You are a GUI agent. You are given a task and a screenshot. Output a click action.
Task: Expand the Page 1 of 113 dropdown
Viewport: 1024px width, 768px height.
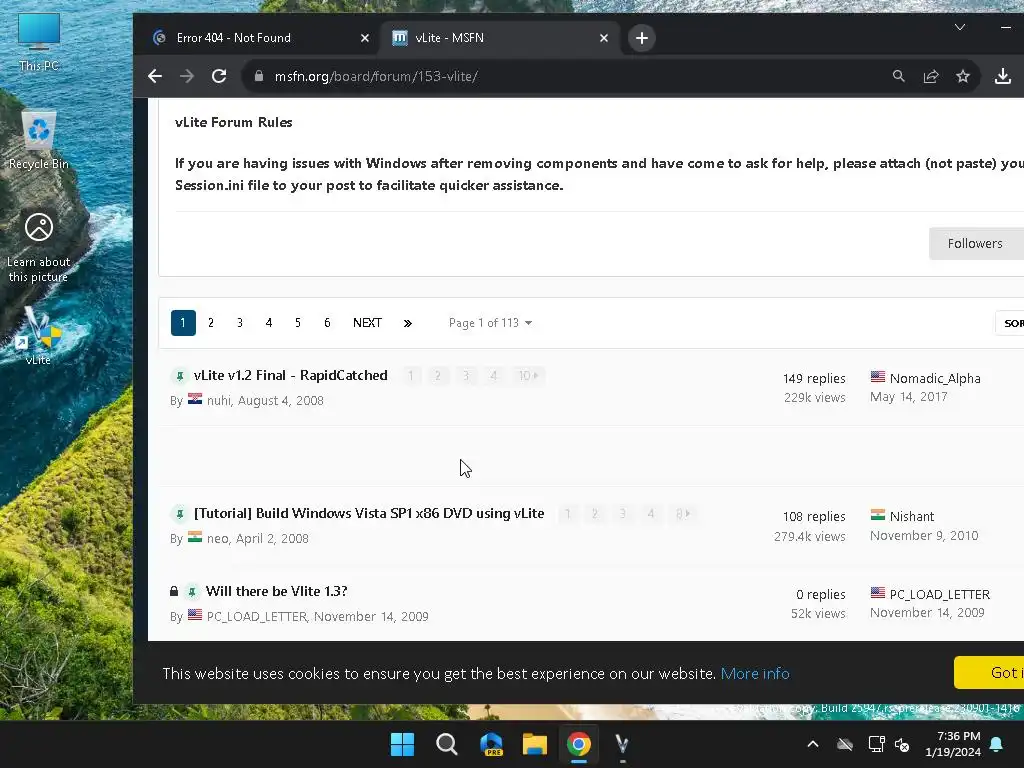click(x=490, y=323)
